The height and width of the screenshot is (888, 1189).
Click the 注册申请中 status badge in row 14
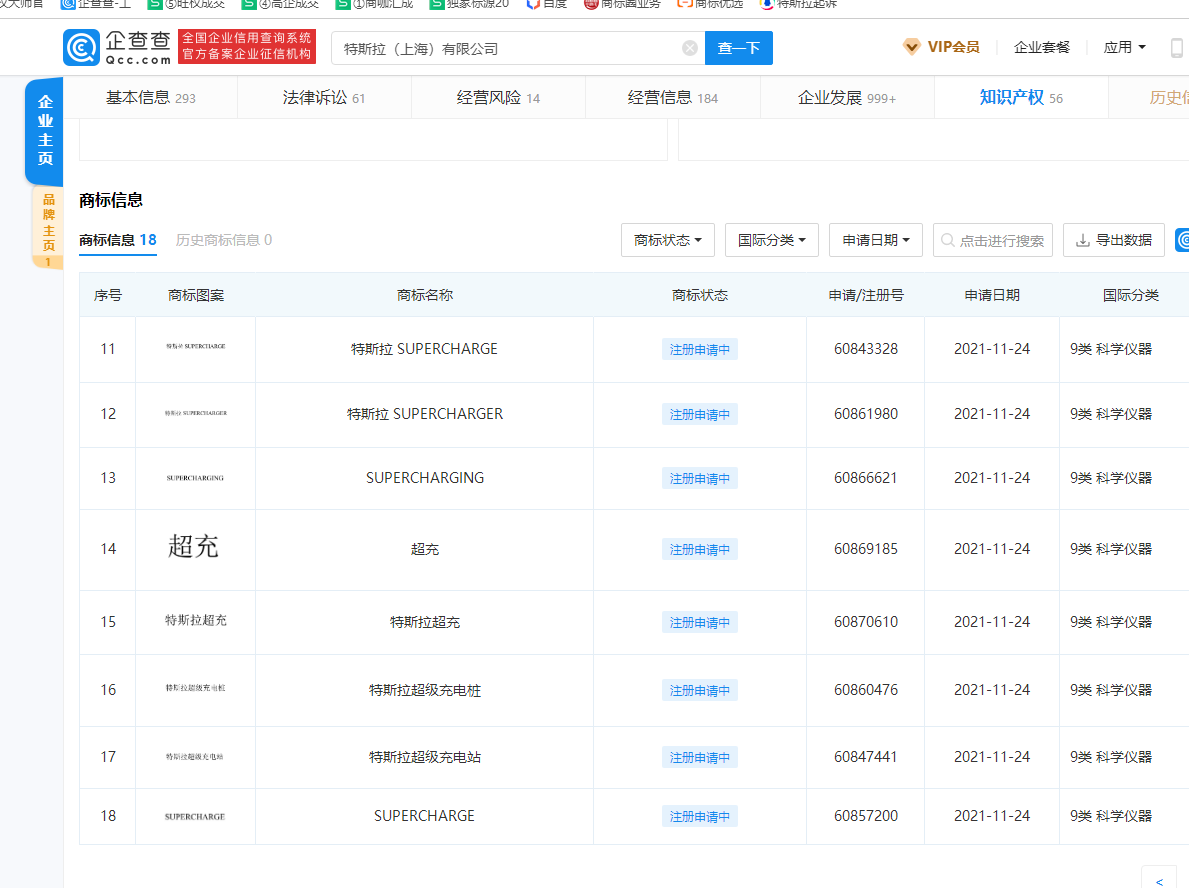[x=699, y=550]
